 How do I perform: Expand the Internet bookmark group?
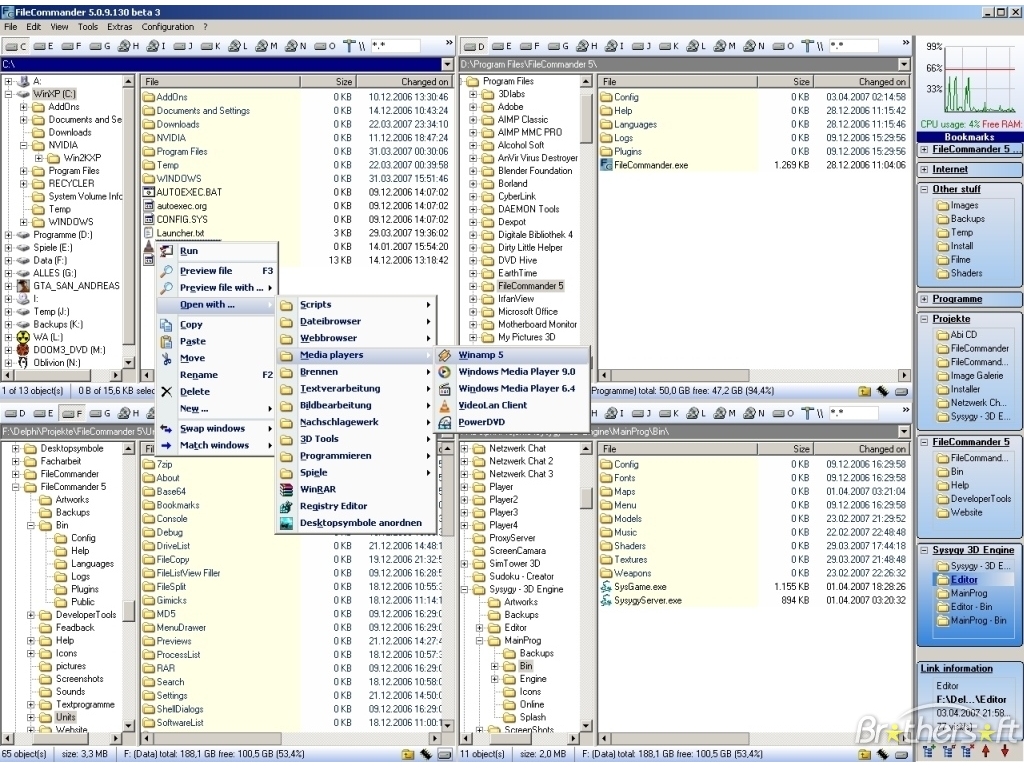pyautogui.click(x=924, y=170)
